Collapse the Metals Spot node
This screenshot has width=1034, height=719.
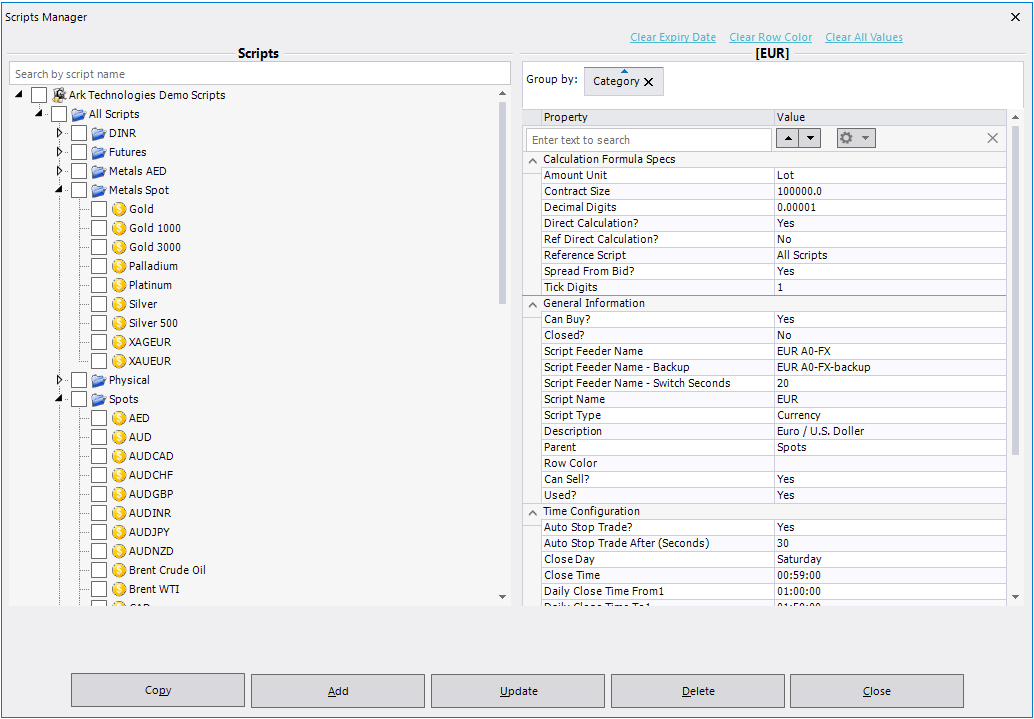pos(58,189)
